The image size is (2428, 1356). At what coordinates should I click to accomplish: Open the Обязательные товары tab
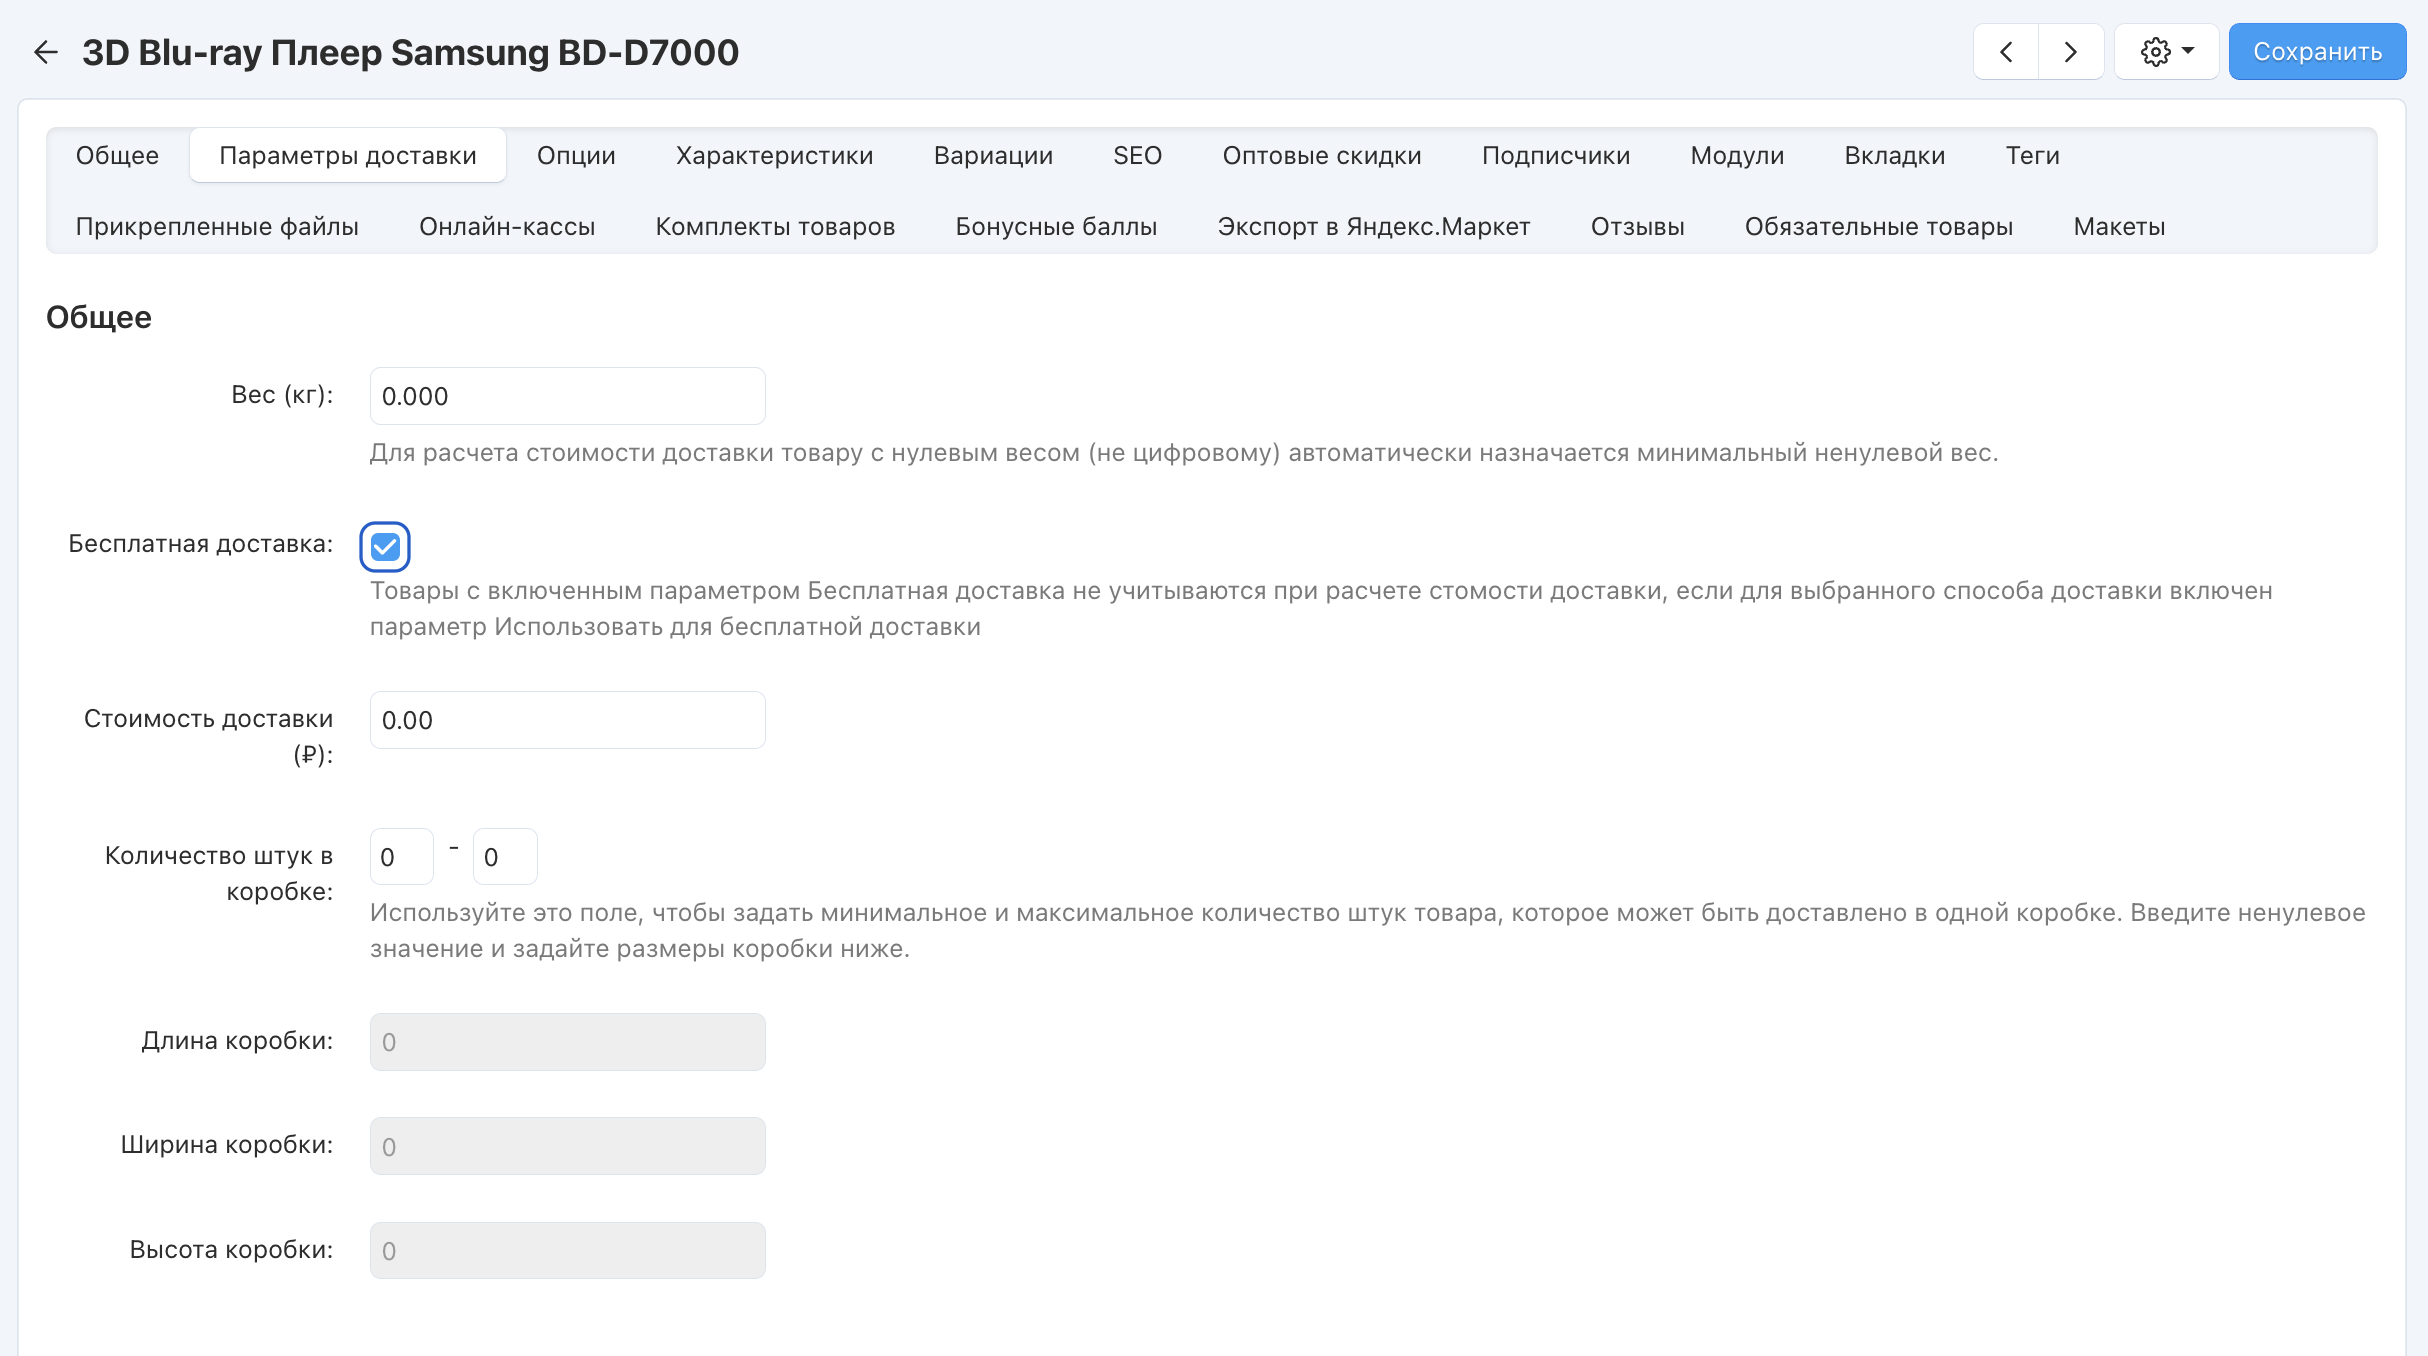tap(1879, 226)
